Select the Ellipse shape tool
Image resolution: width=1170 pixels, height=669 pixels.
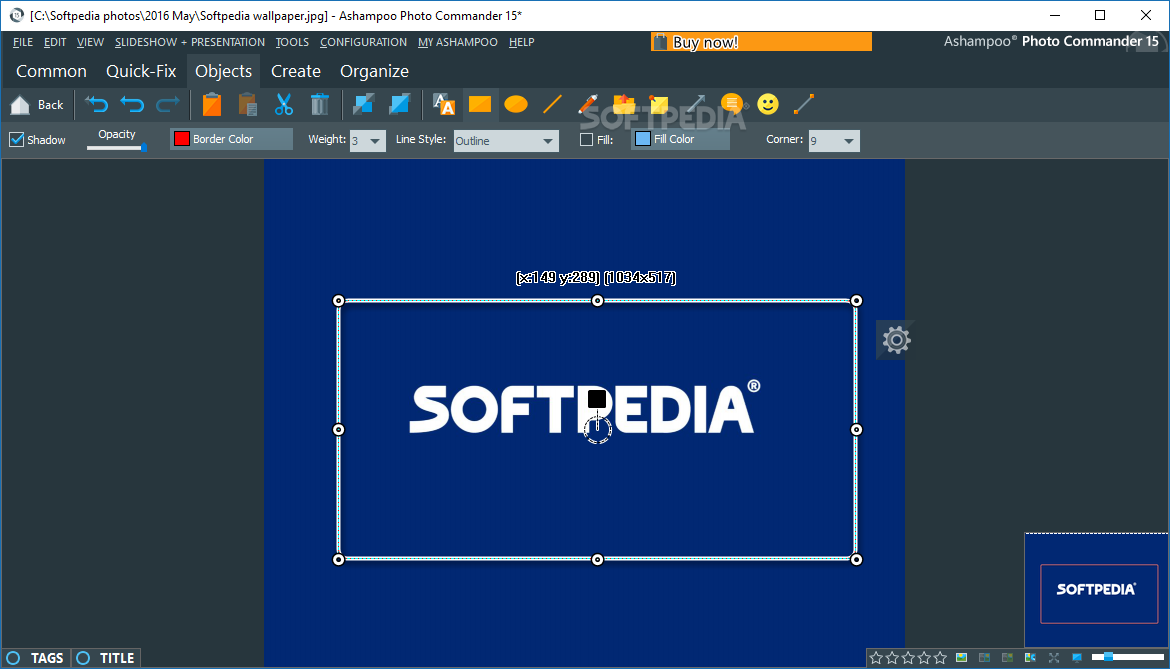pos(516,104)
